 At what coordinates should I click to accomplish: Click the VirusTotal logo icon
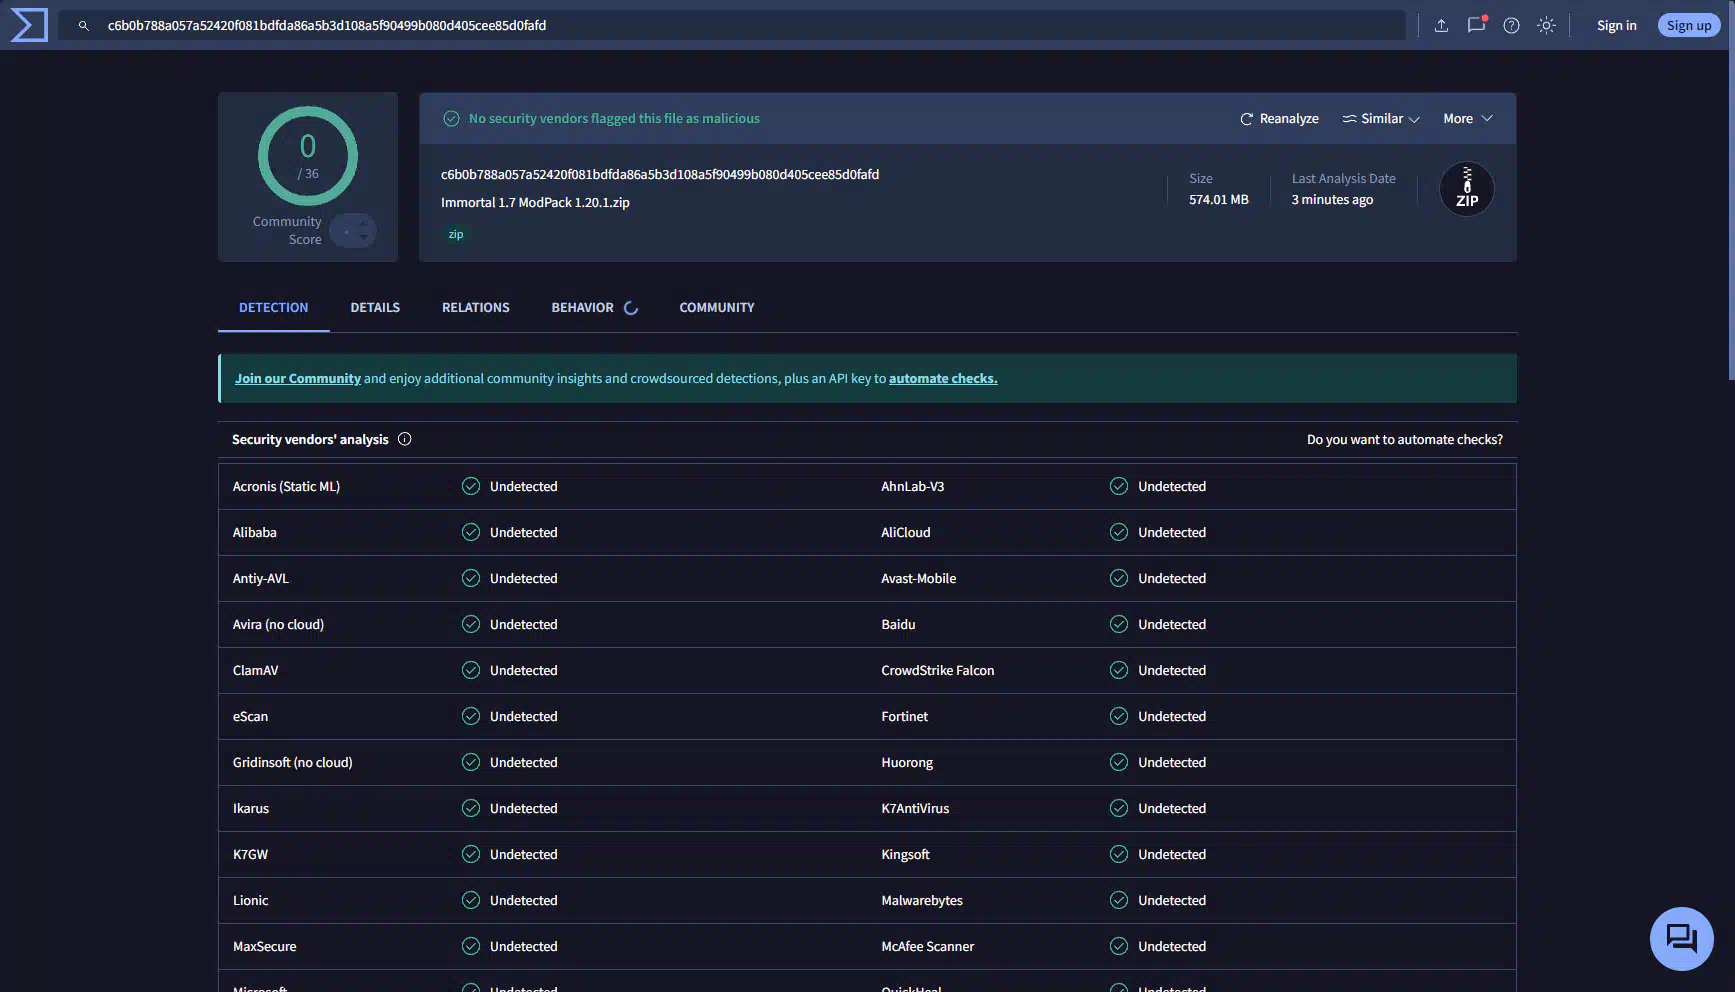(x=29, y=25)
